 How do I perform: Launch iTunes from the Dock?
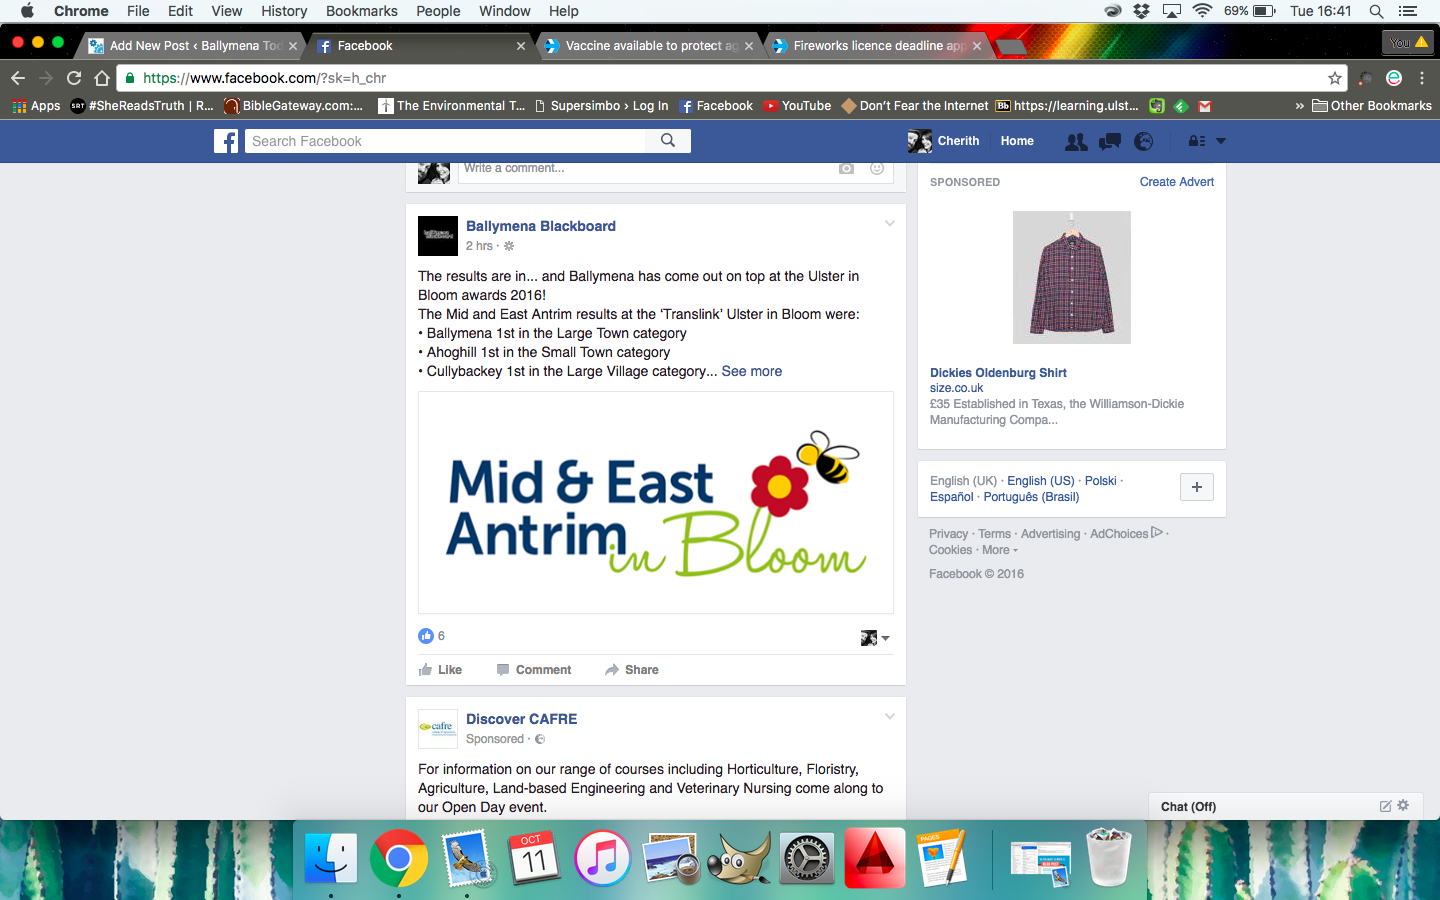click(x=602, y=859)
